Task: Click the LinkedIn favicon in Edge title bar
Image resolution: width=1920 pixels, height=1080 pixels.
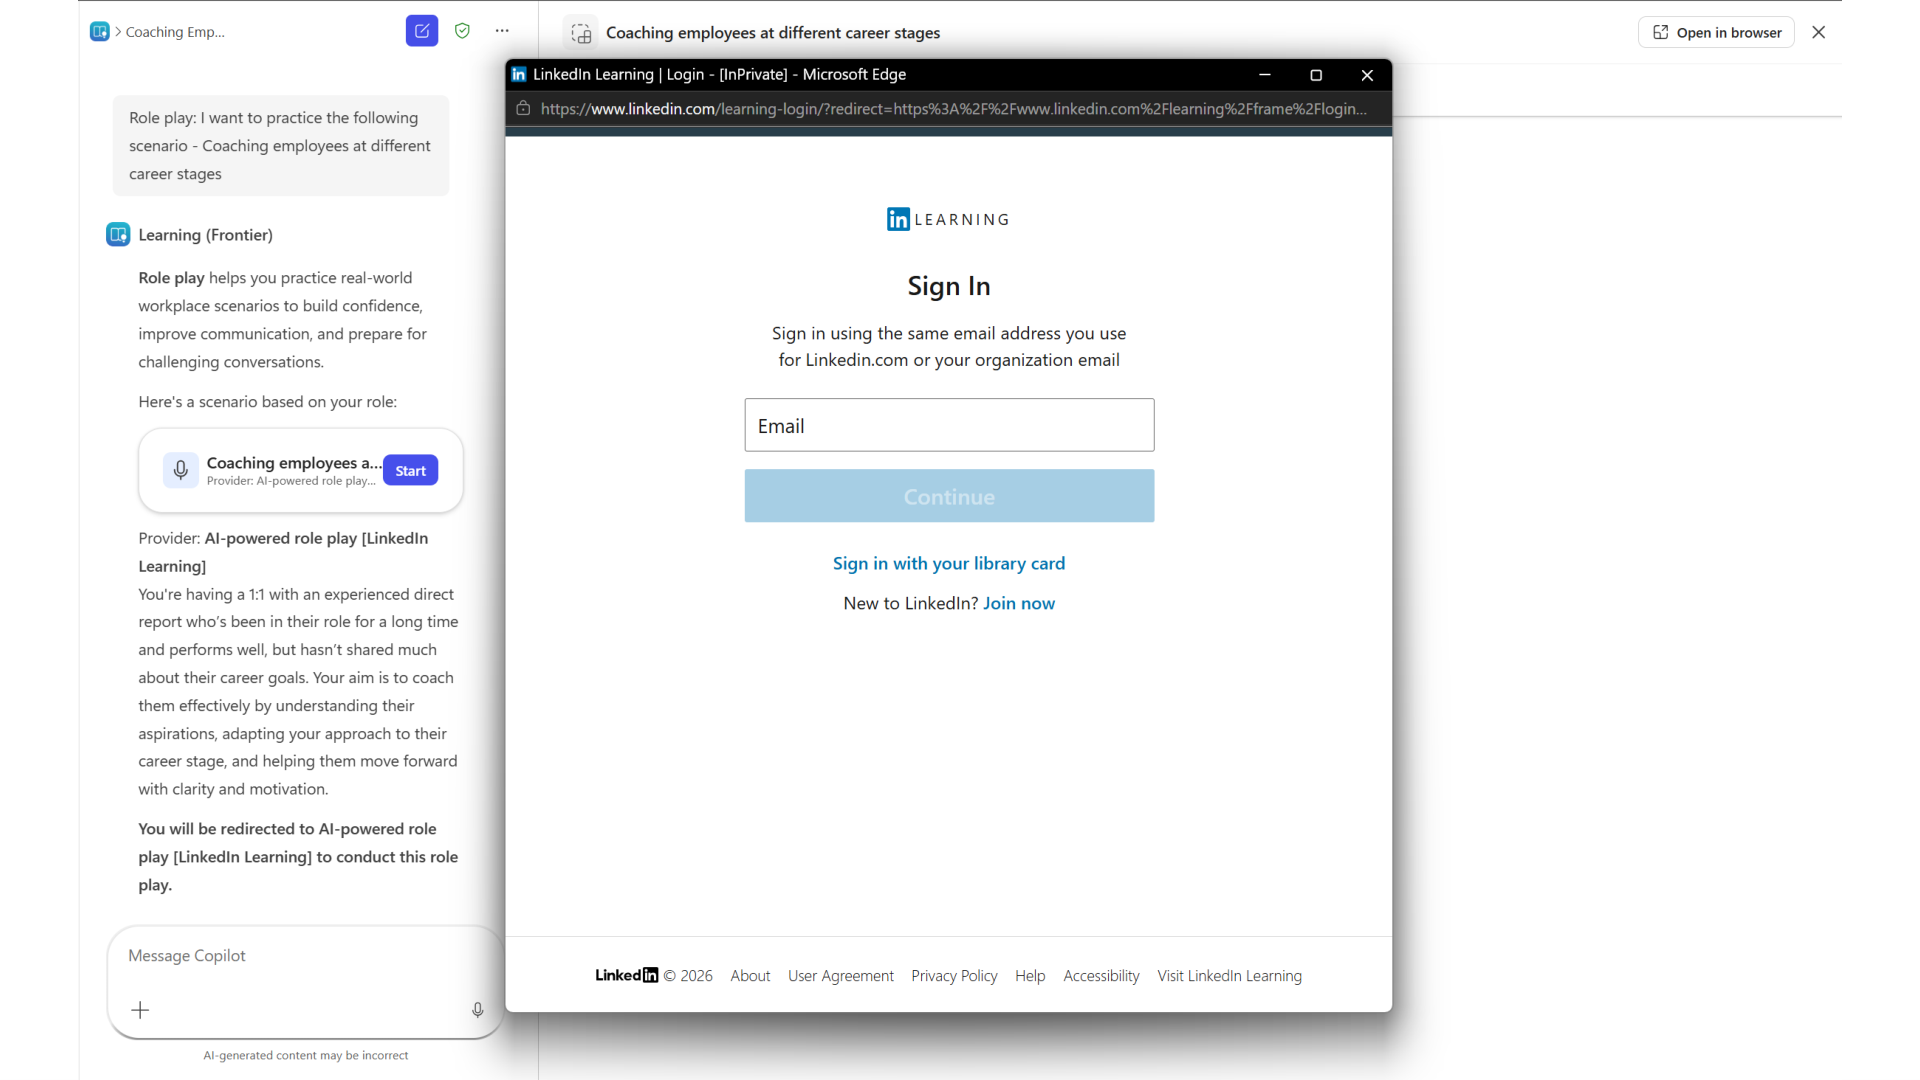Action: (x=519, y=74)
